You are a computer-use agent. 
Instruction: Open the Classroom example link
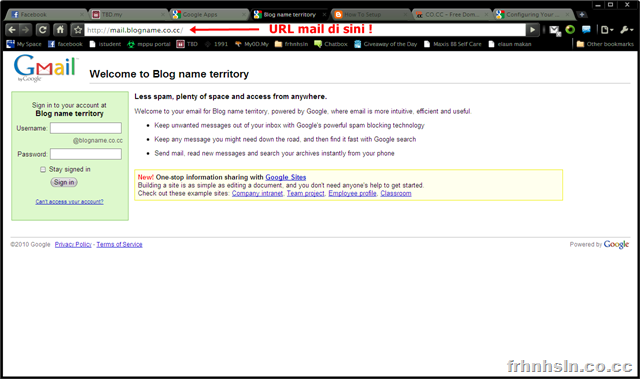[x=396, y=193]
